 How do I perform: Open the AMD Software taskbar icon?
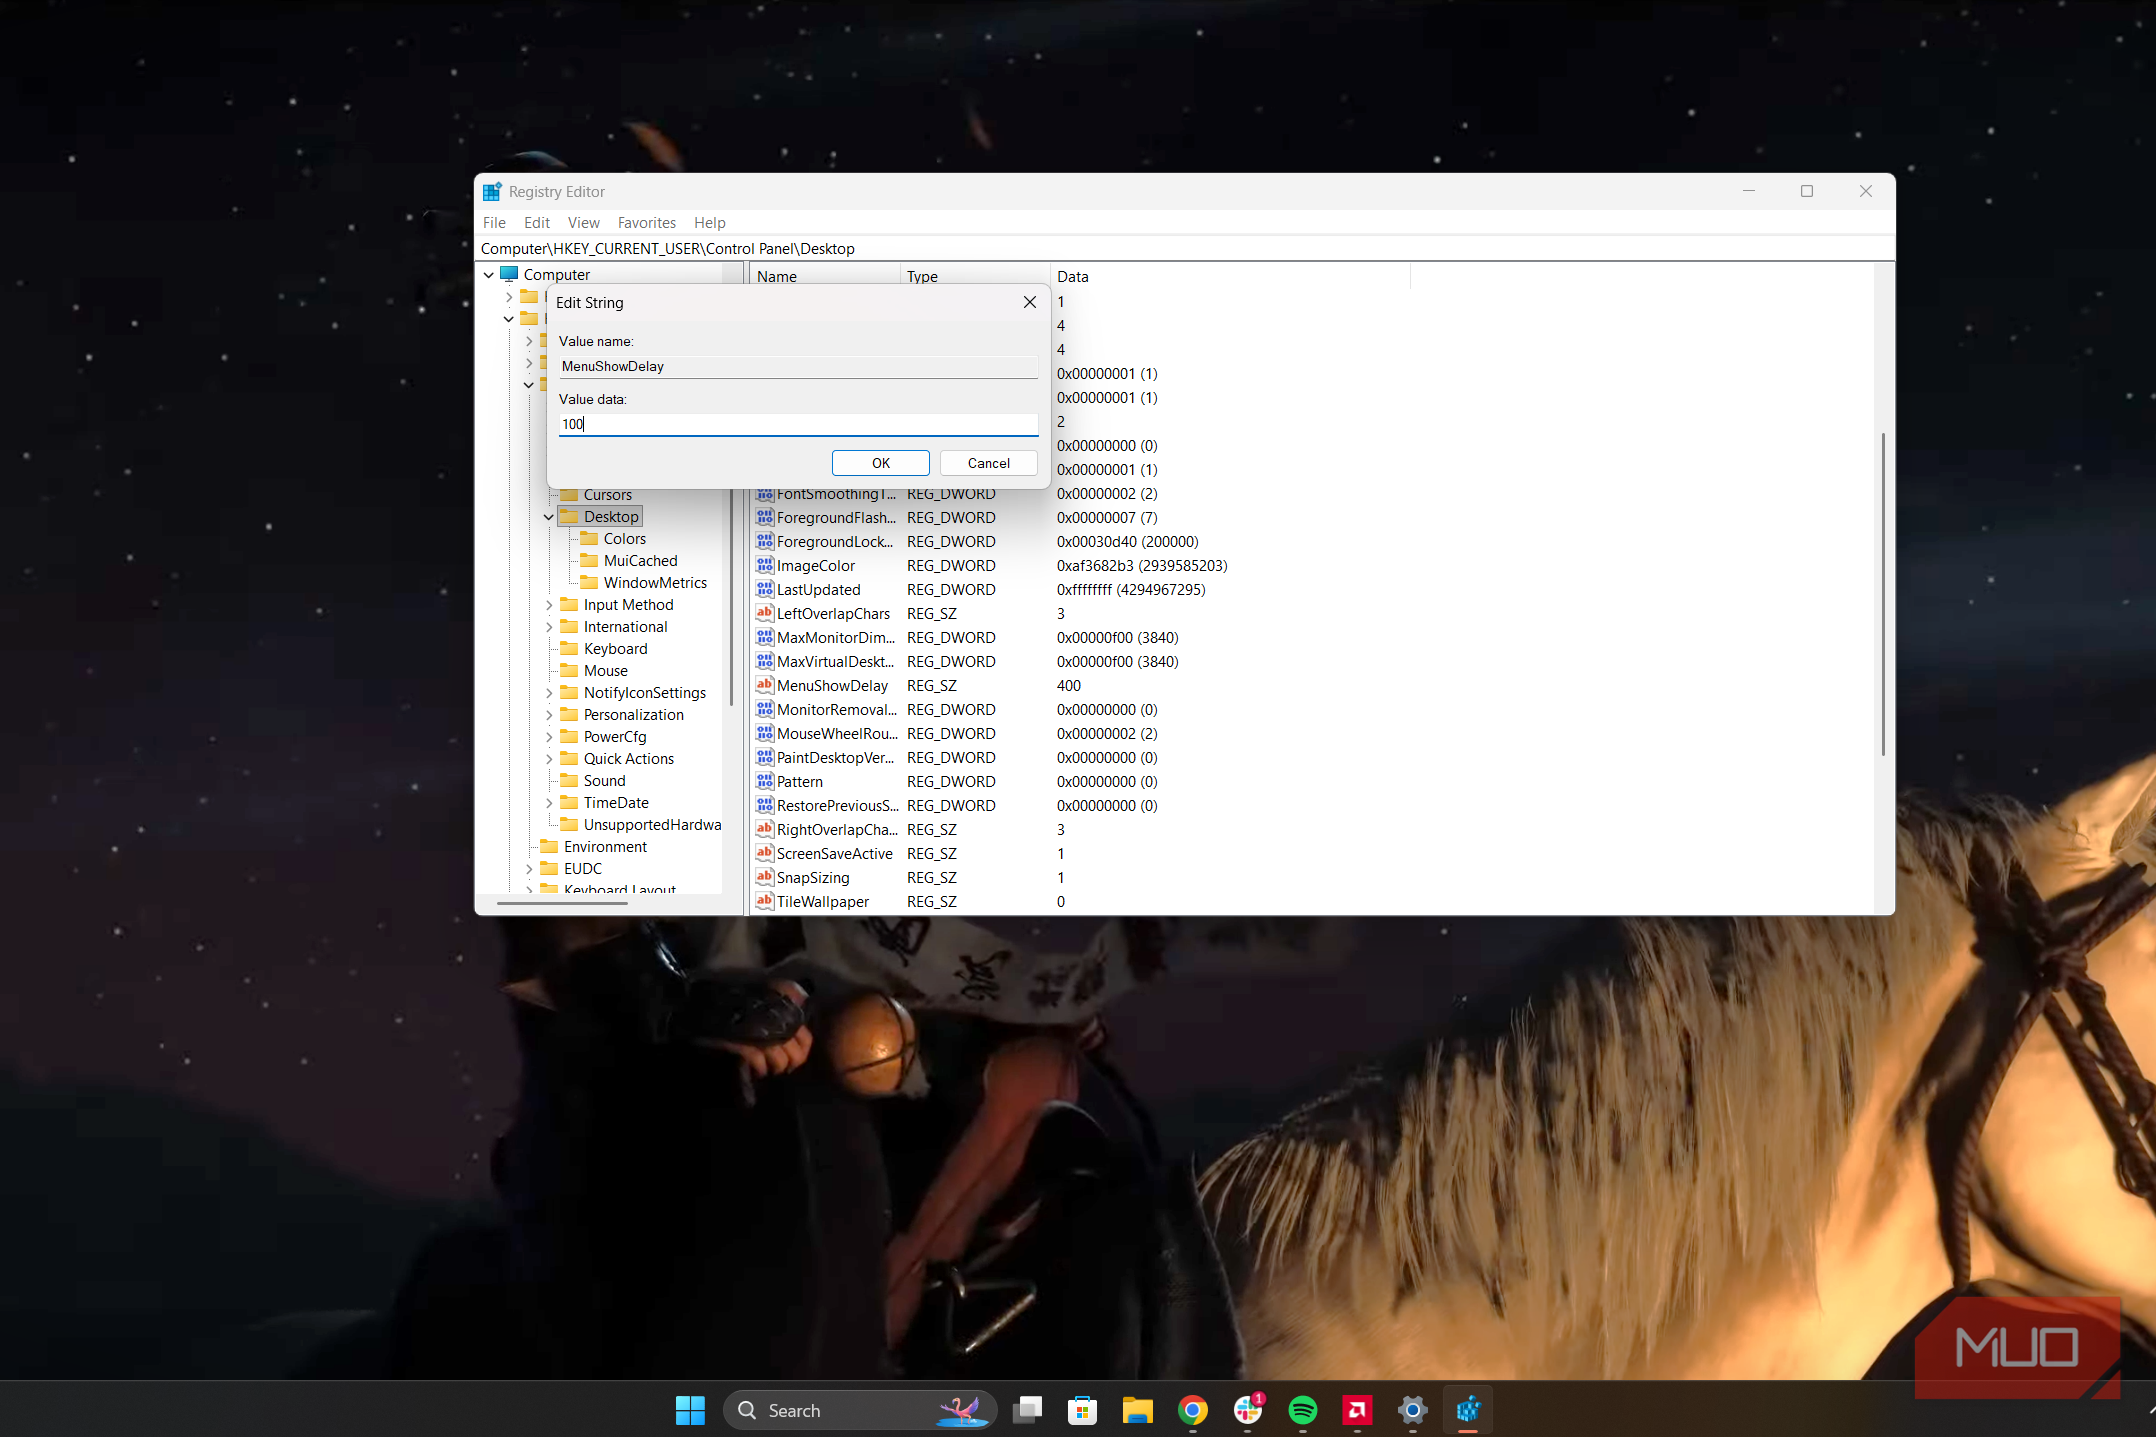point(1357,1410)
